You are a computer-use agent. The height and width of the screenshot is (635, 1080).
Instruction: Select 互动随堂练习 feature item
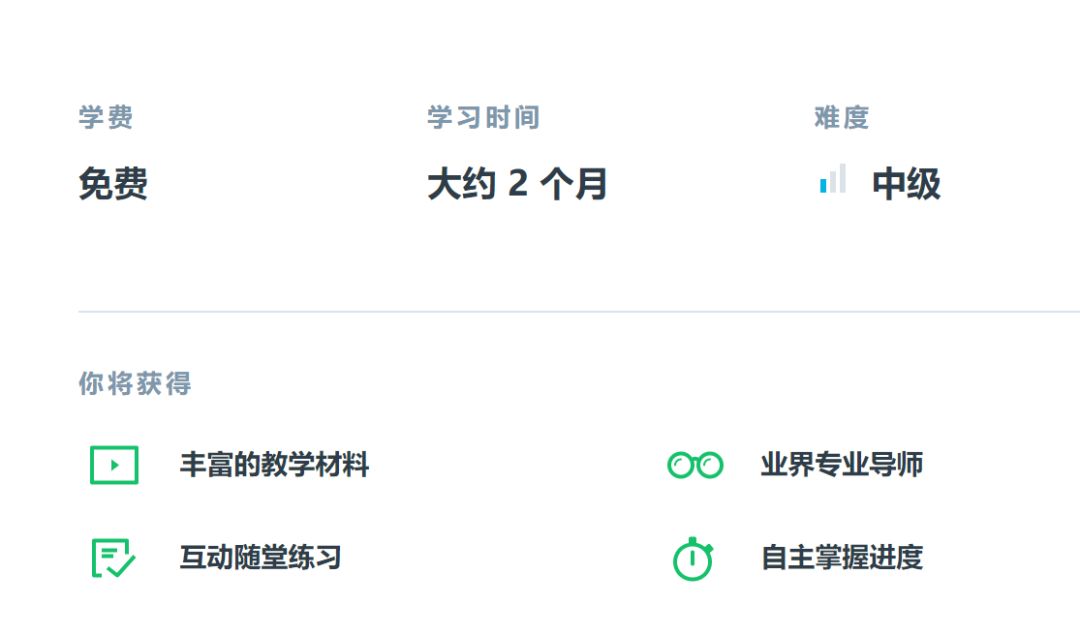coord(260,558)
